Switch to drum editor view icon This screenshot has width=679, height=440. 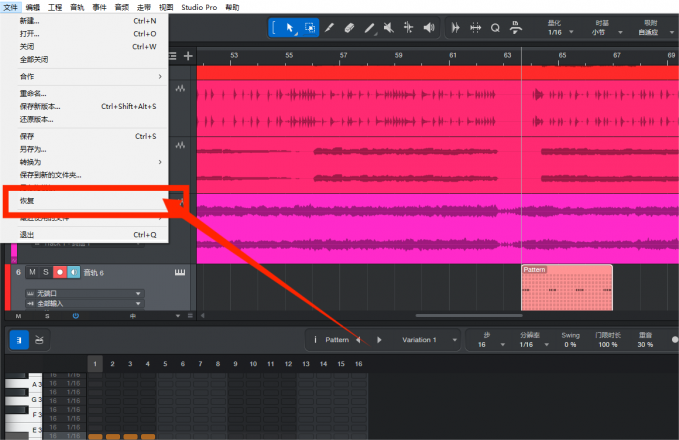(39, 340)
